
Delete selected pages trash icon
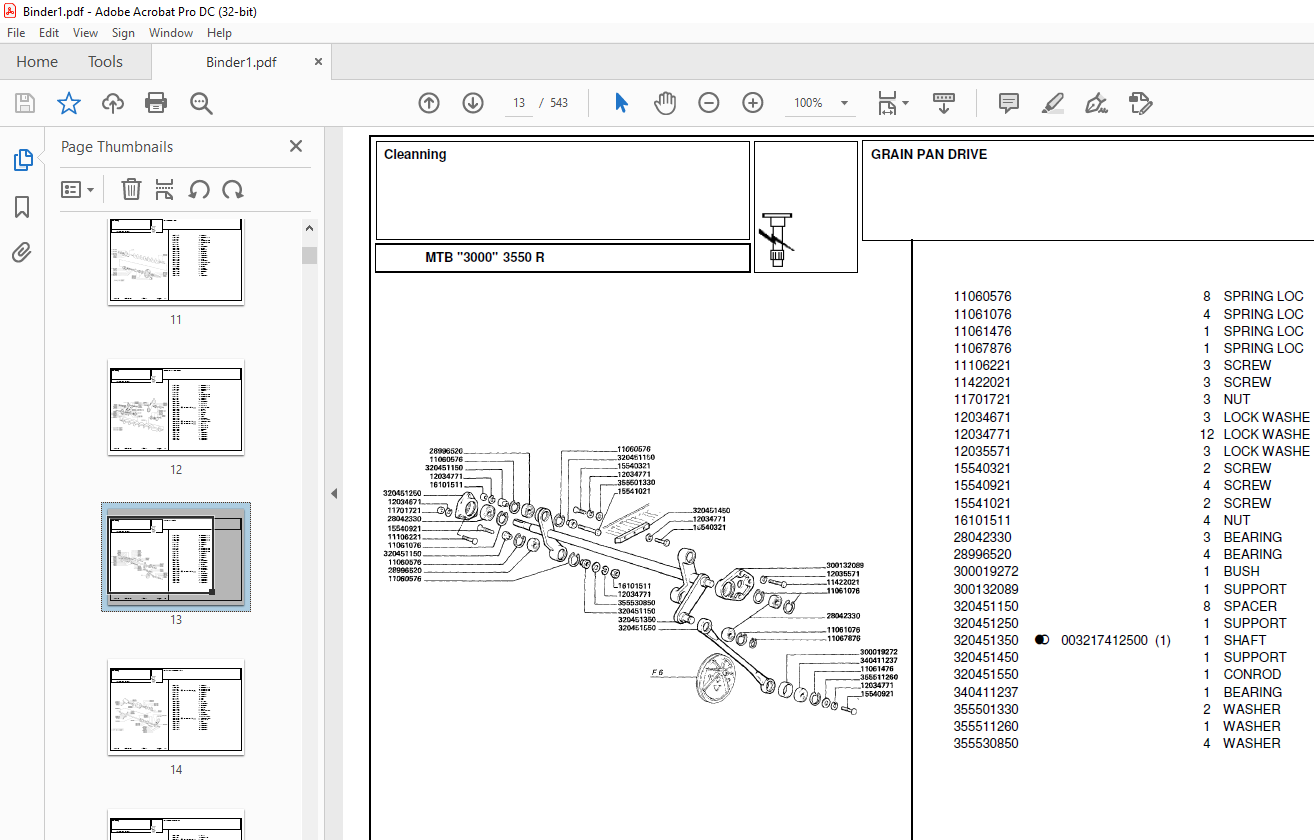[x=131, y=189]
